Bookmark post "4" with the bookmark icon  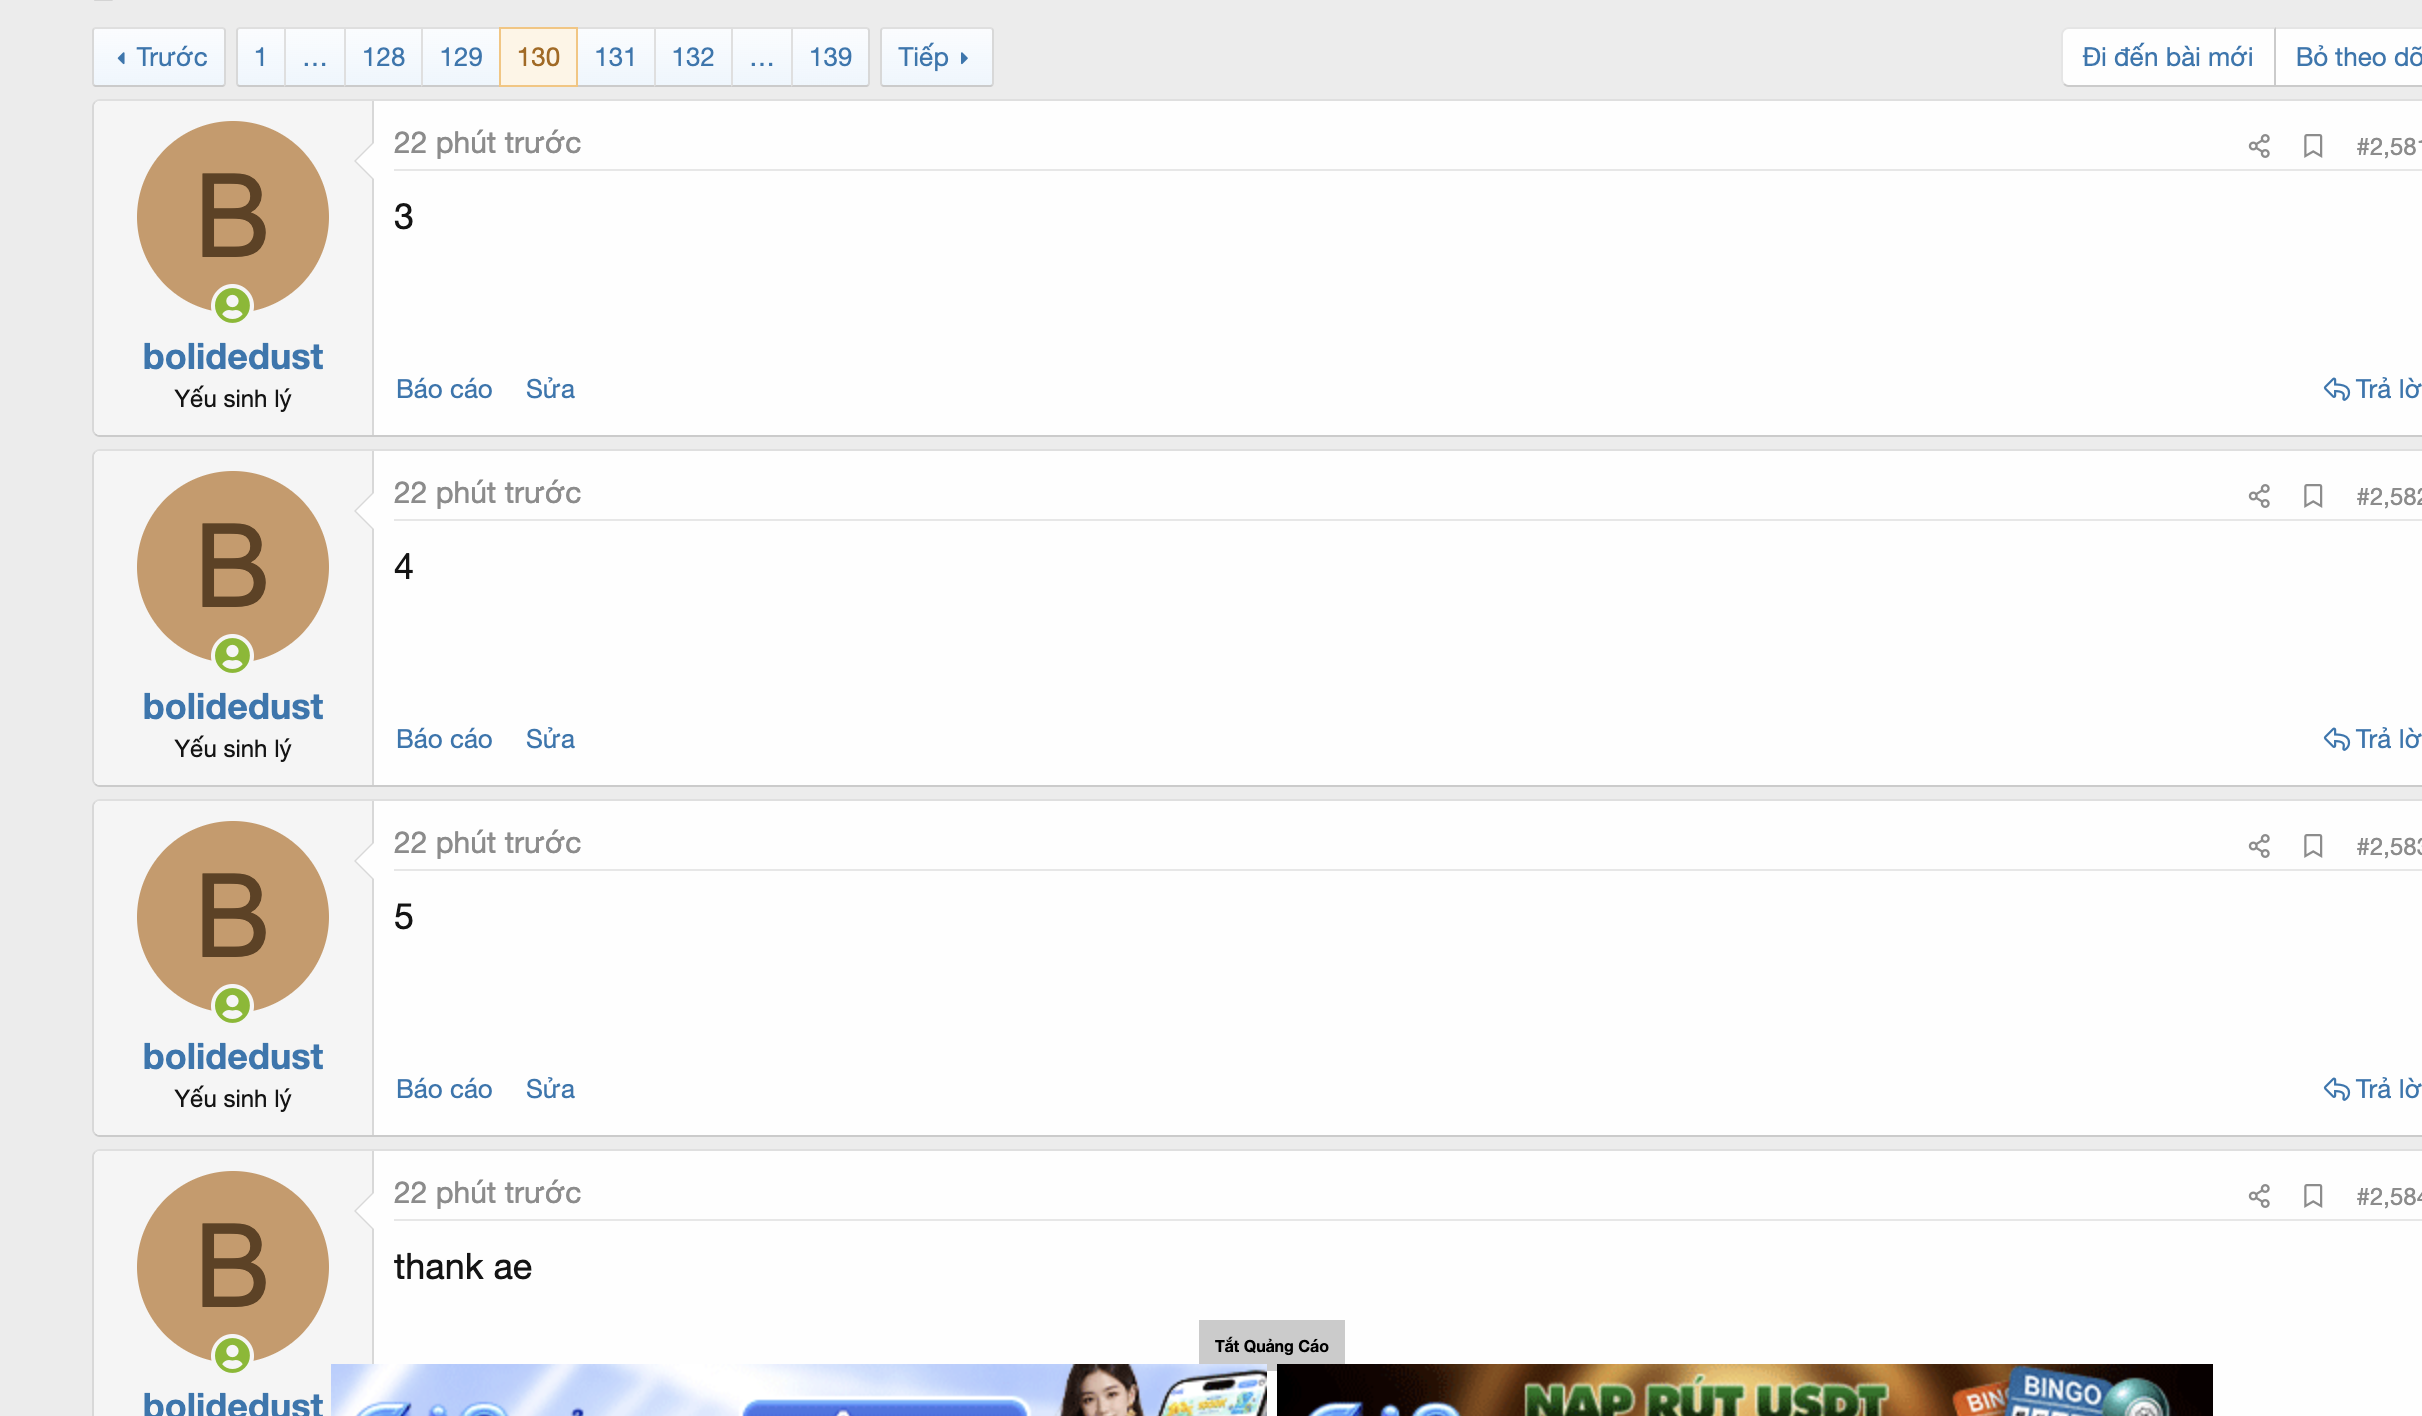(2314, 496)
